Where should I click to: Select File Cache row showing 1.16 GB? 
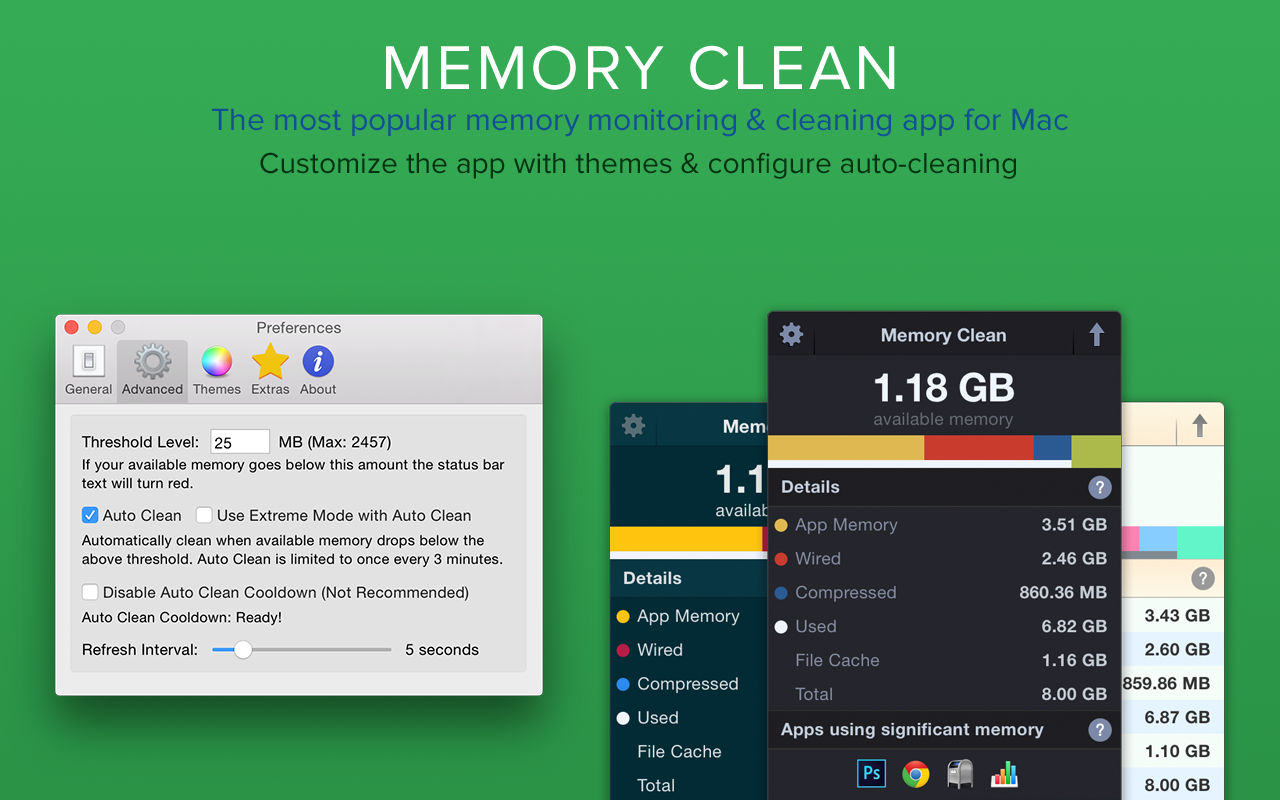[944, 661]
